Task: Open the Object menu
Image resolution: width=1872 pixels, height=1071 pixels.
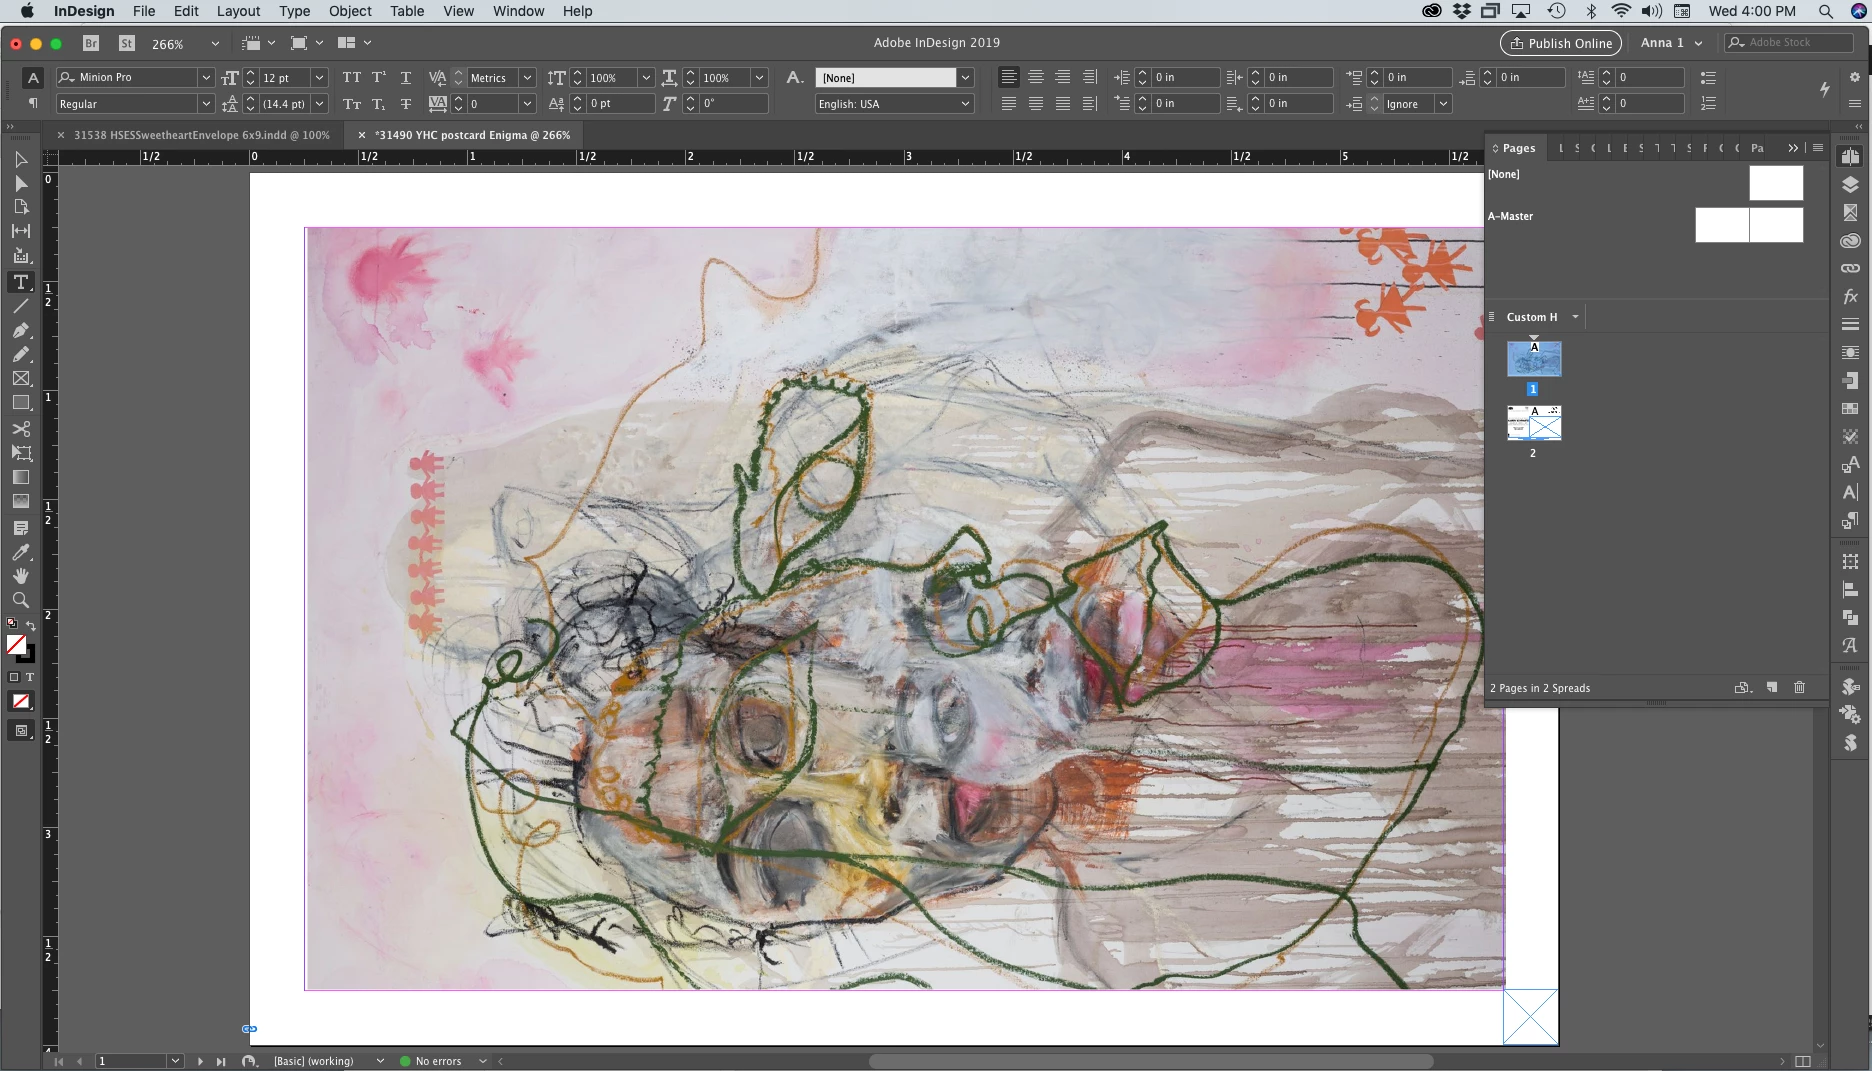Action: 350,11
